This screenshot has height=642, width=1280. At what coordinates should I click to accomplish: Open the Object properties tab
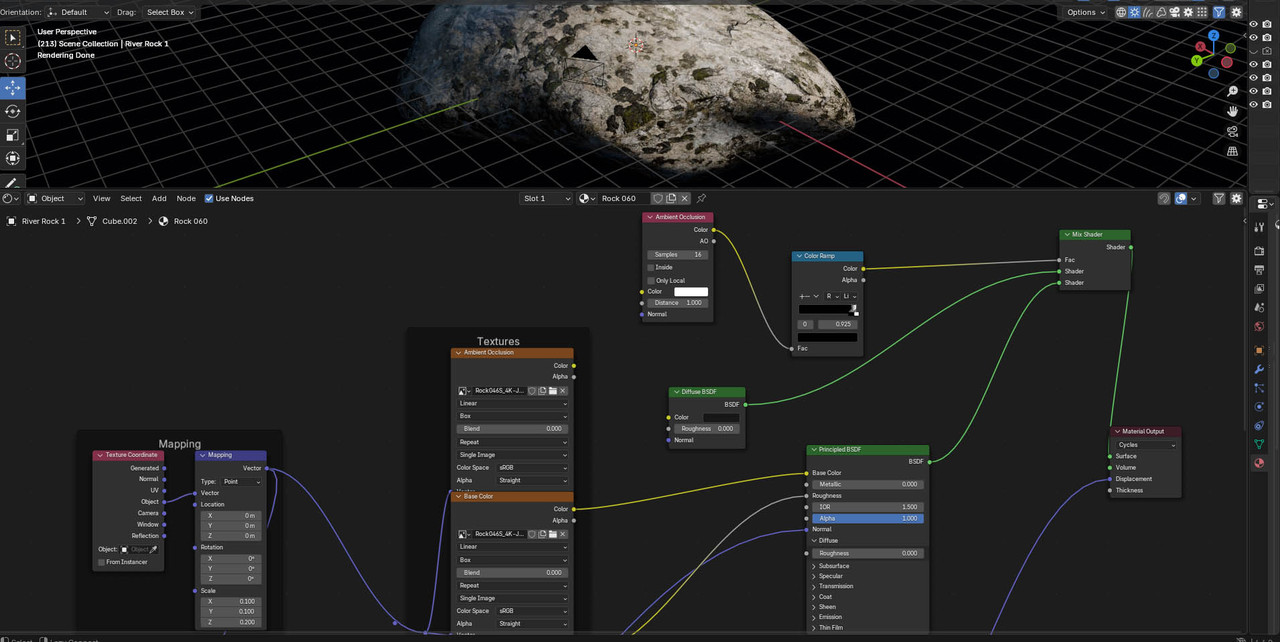[x=1259, y=350]
